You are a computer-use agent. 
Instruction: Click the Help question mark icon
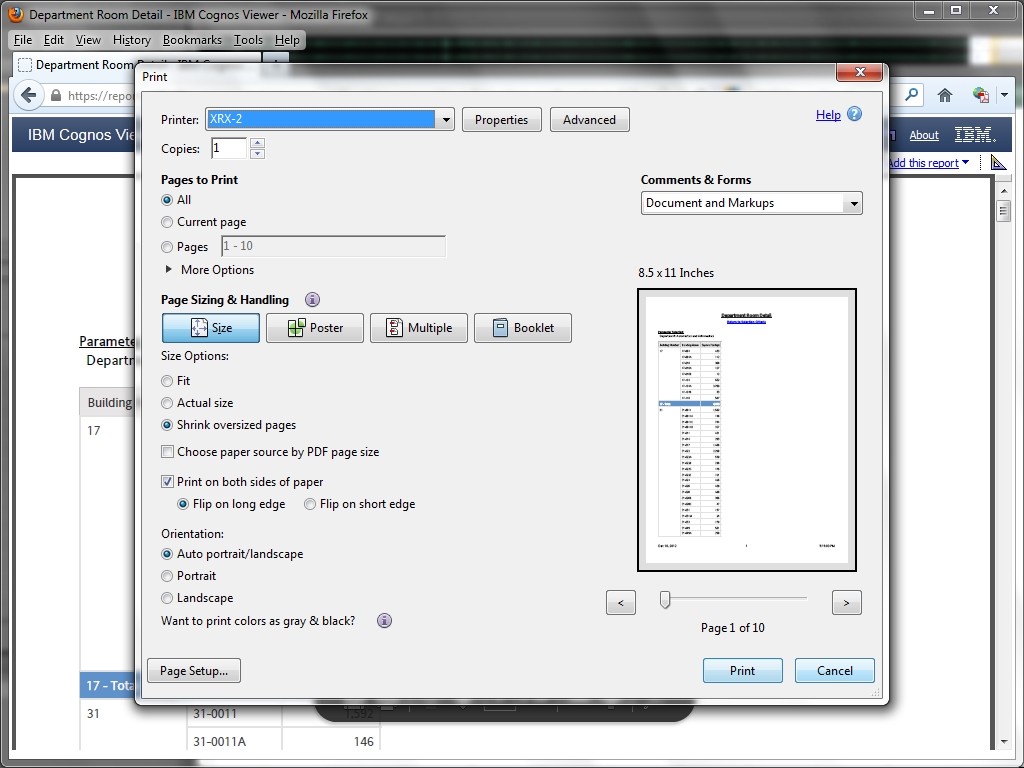click(x=854, y=114)
